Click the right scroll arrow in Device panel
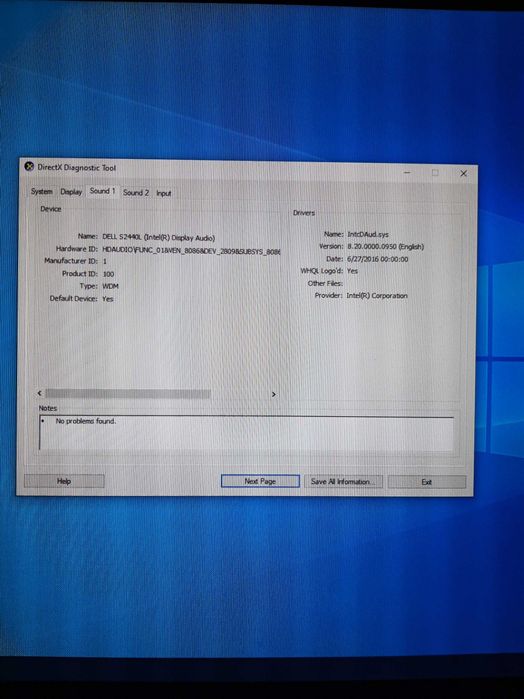Viewport: 524px width, 699px height. tap(273, 394)
